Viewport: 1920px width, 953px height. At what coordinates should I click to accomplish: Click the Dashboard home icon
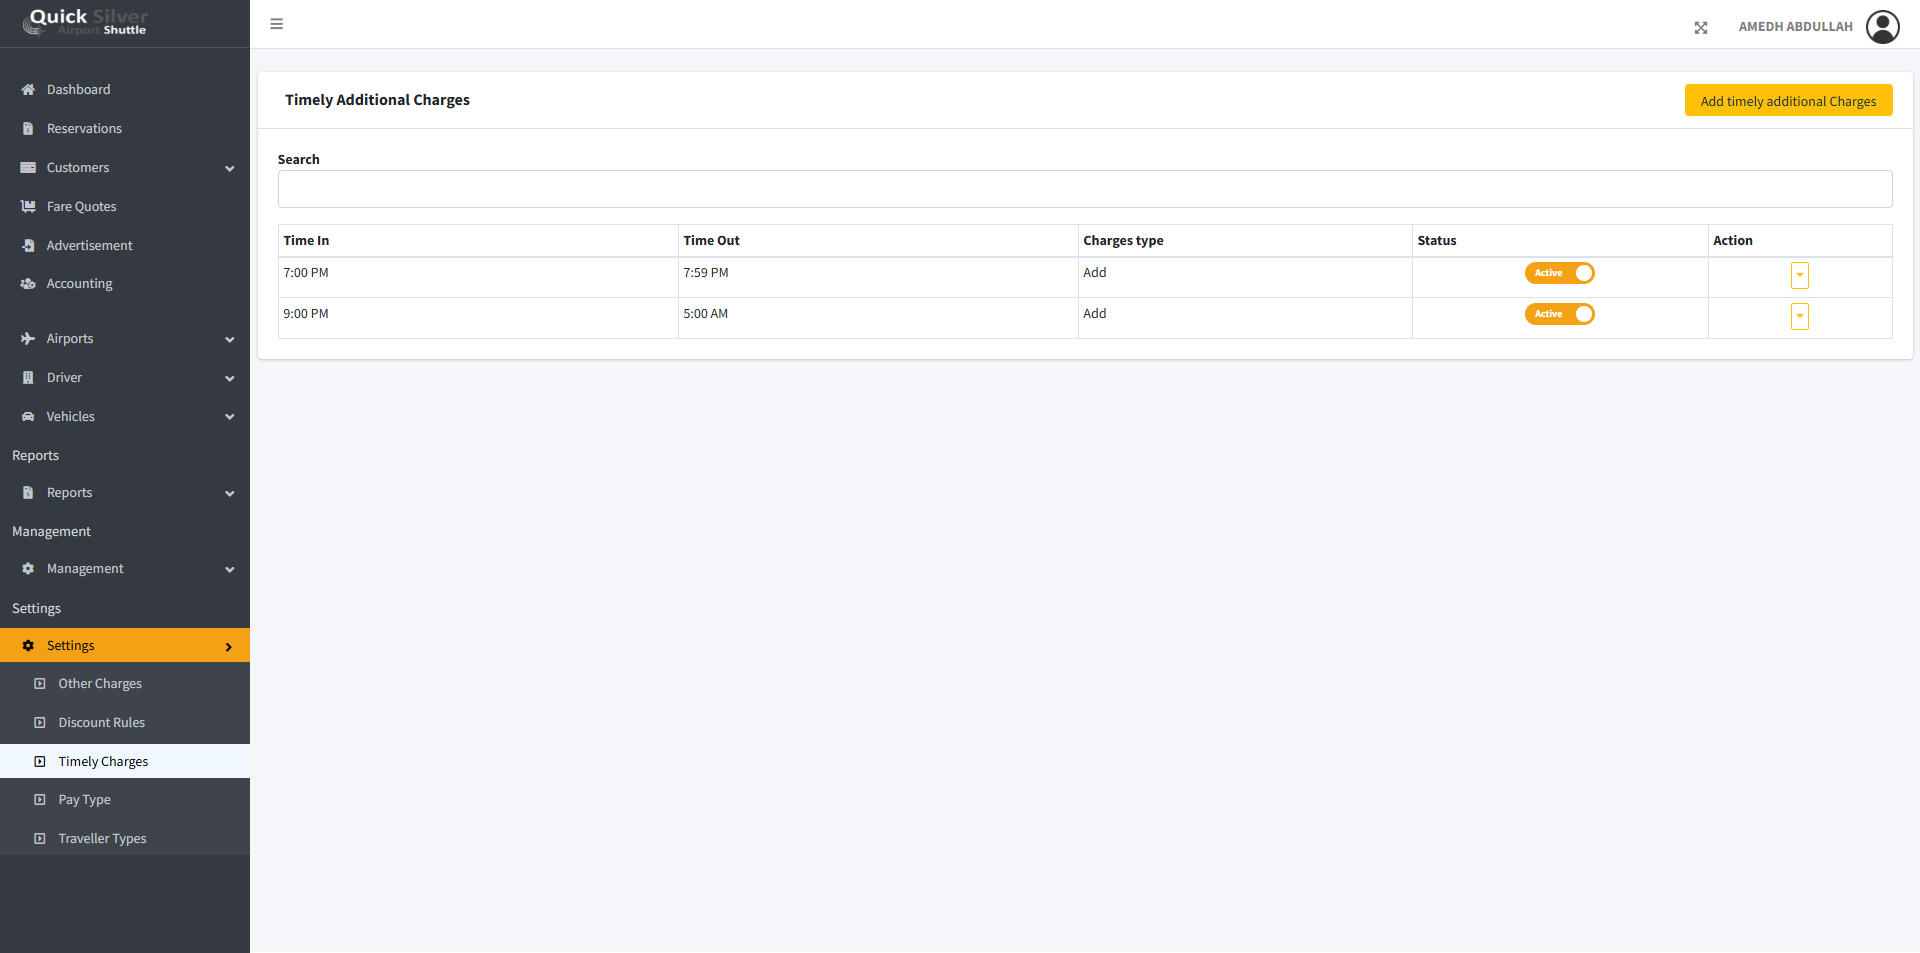click(28, 90)
